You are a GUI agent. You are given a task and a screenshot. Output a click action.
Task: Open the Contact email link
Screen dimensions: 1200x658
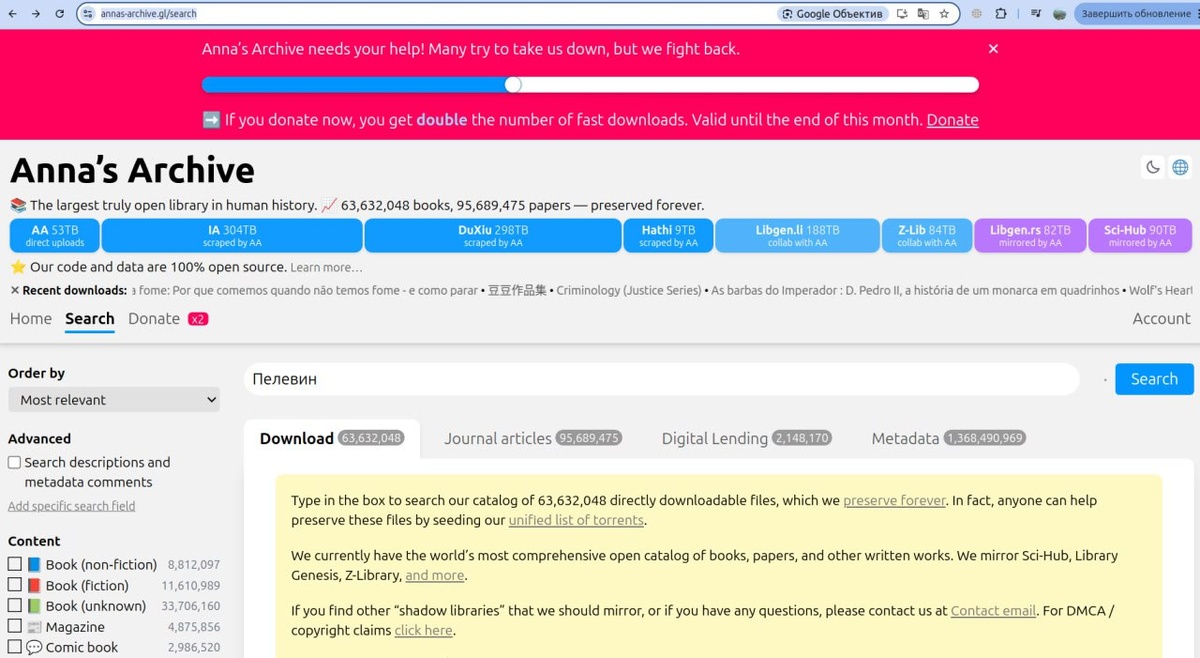point(993,611)
